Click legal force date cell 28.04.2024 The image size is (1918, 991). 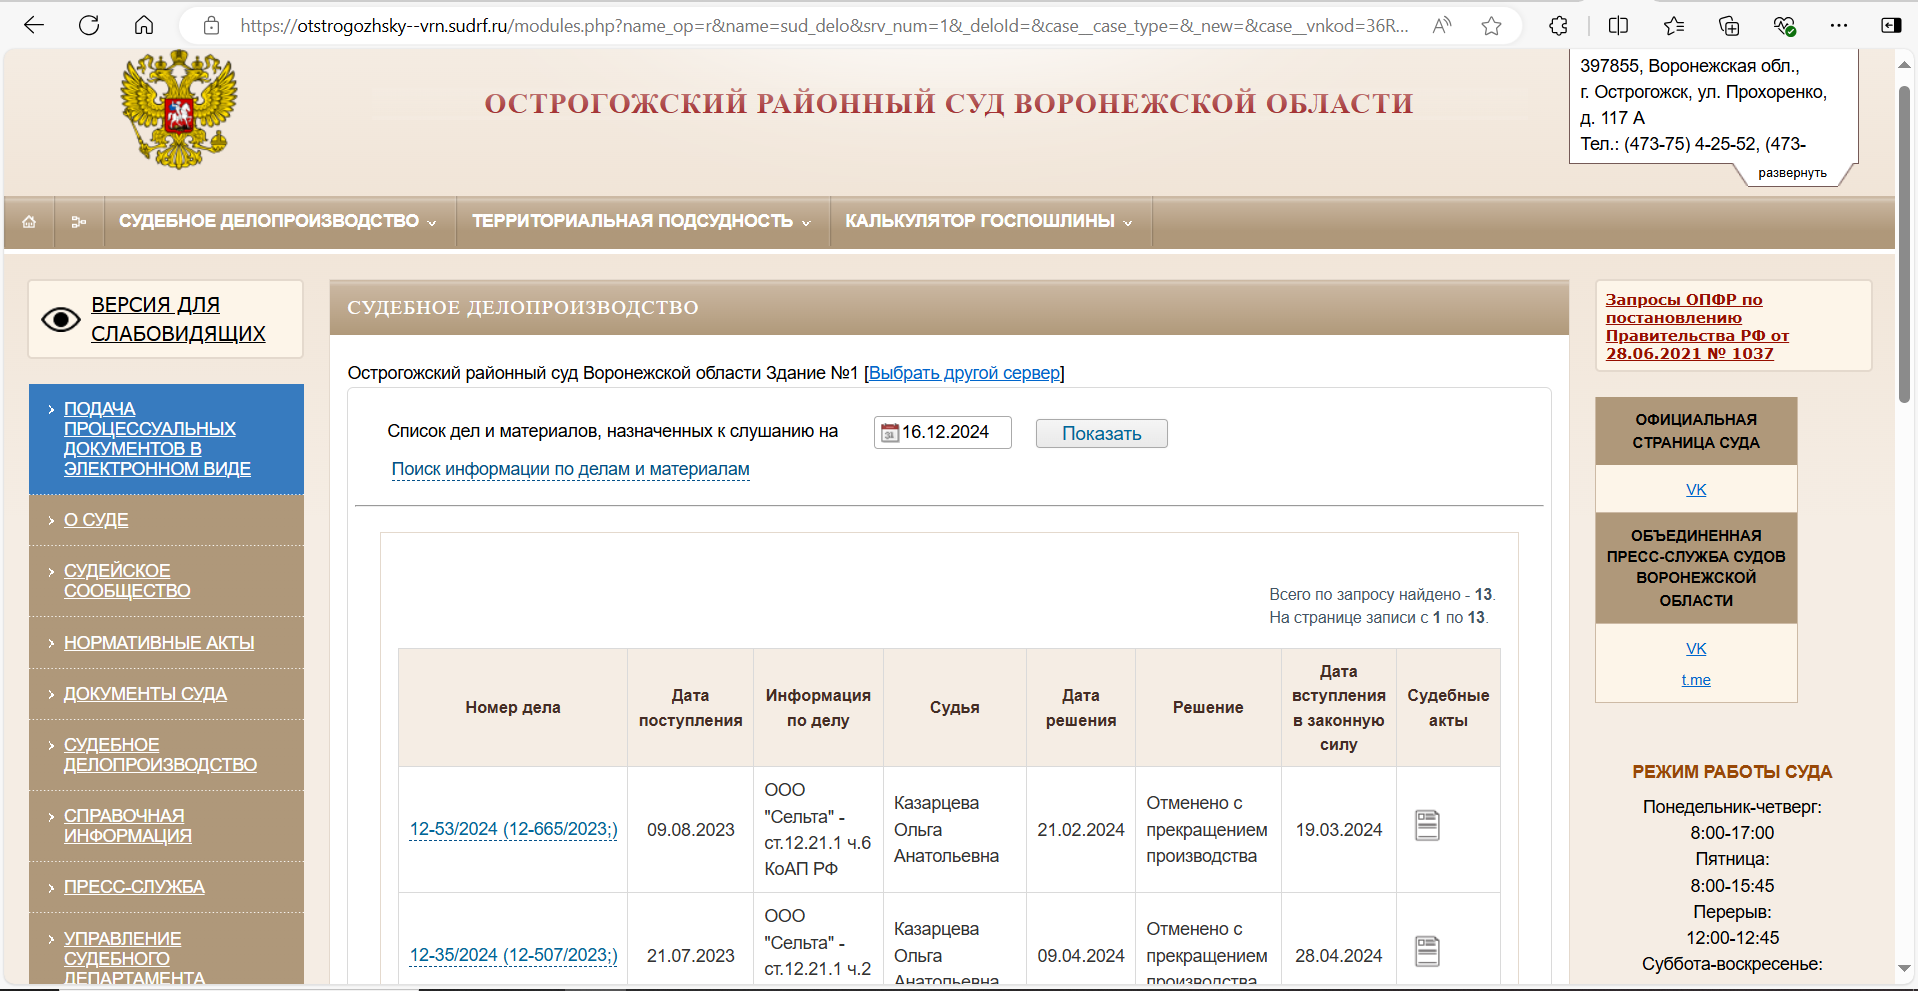click(x=1339, y=956)
